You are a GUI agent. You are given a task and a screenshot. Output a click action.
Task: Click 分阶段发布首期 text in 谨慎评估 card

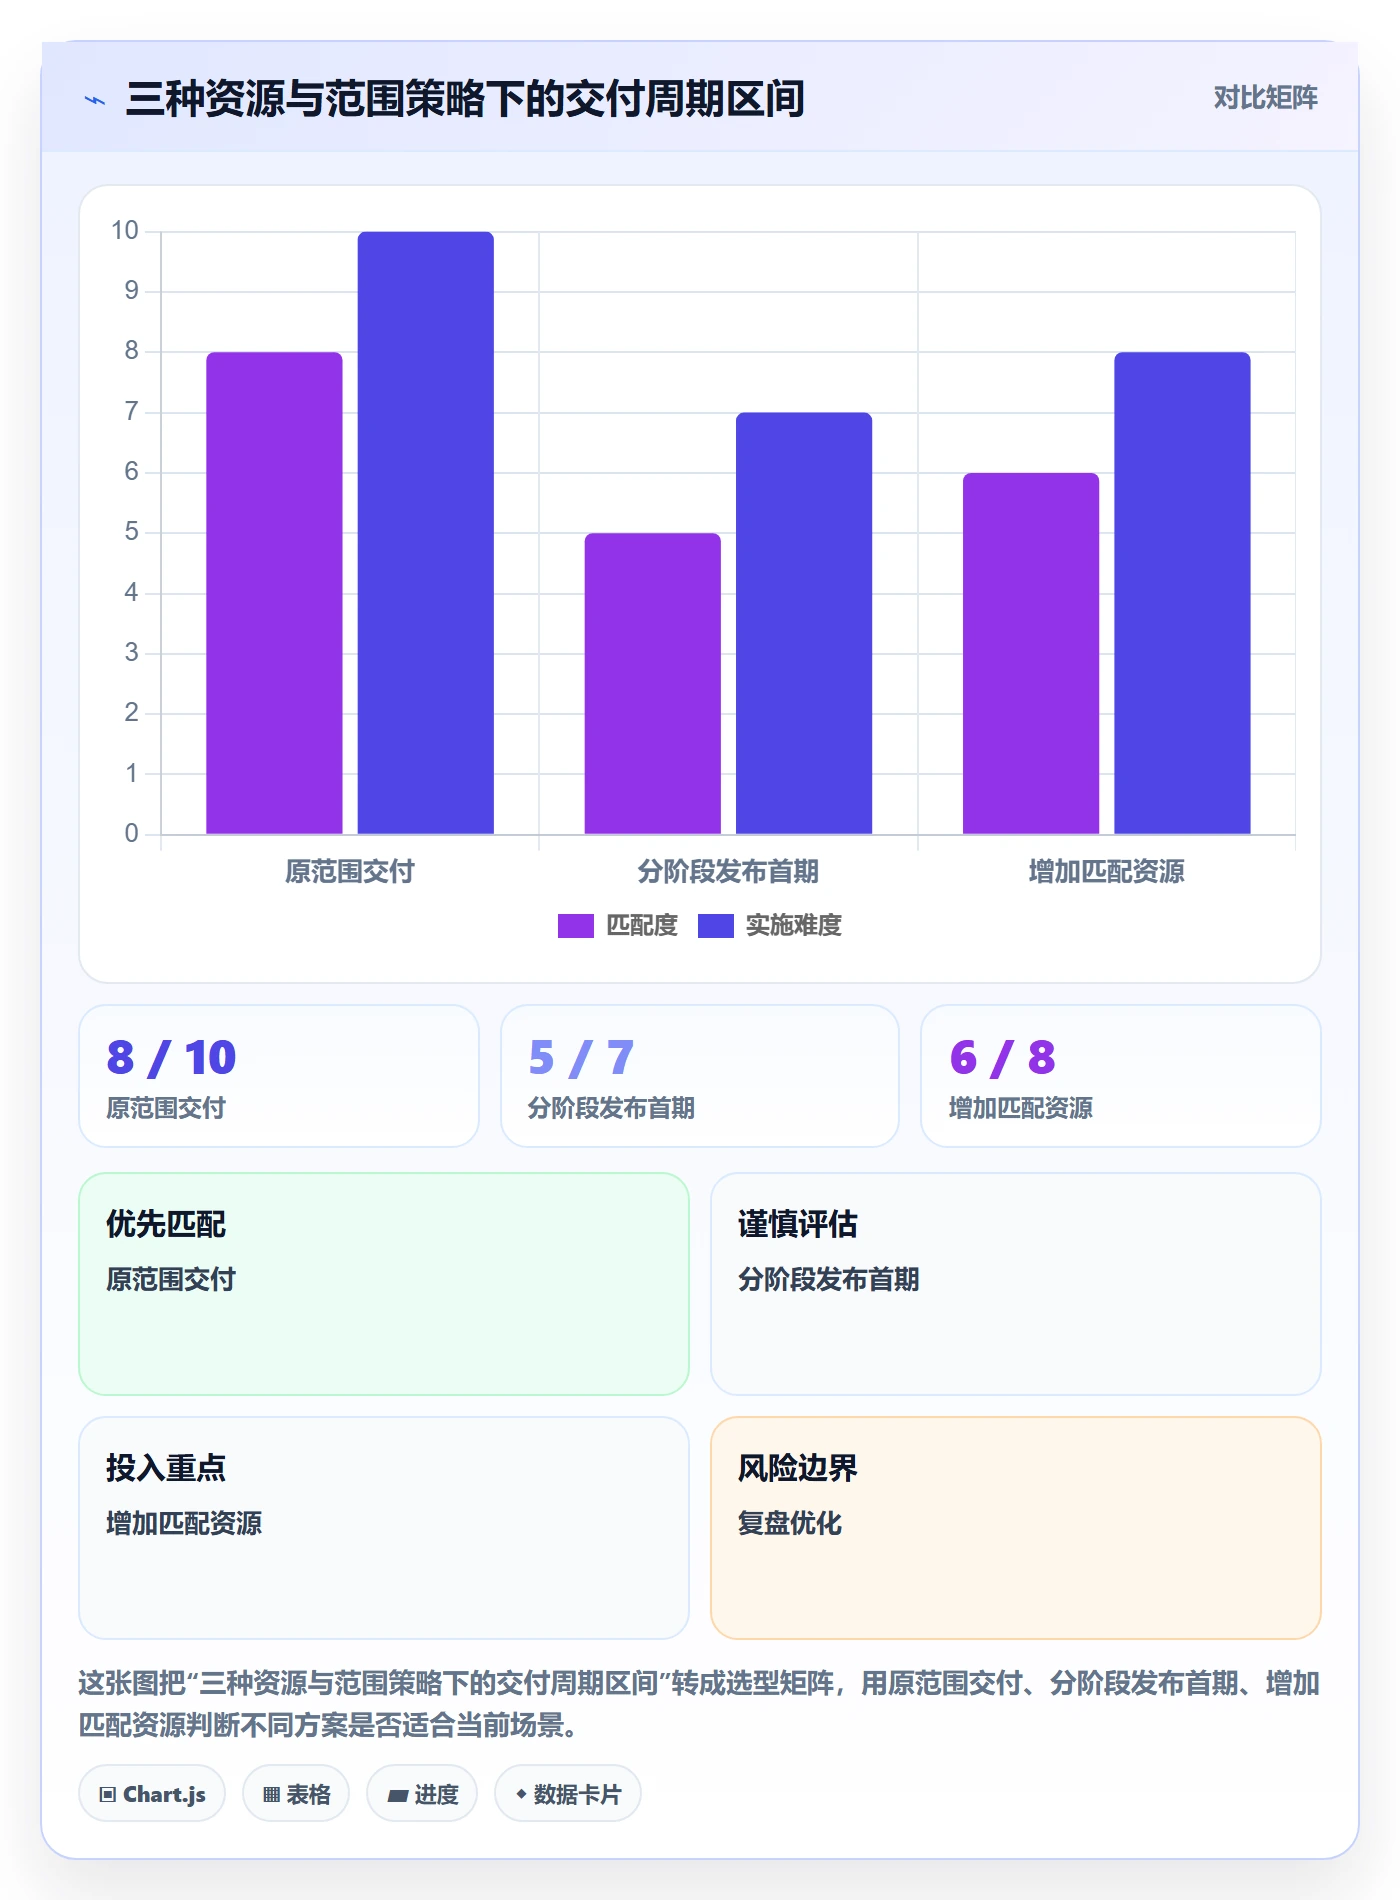[829, 1280]
